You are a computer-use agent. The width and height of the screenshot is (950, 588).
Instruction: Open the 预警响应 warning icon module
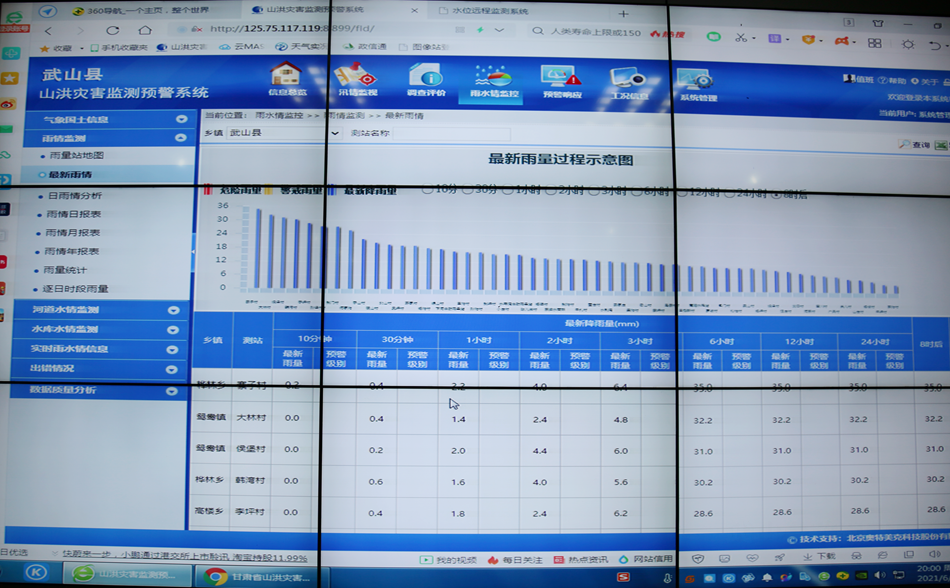[562, 82]
